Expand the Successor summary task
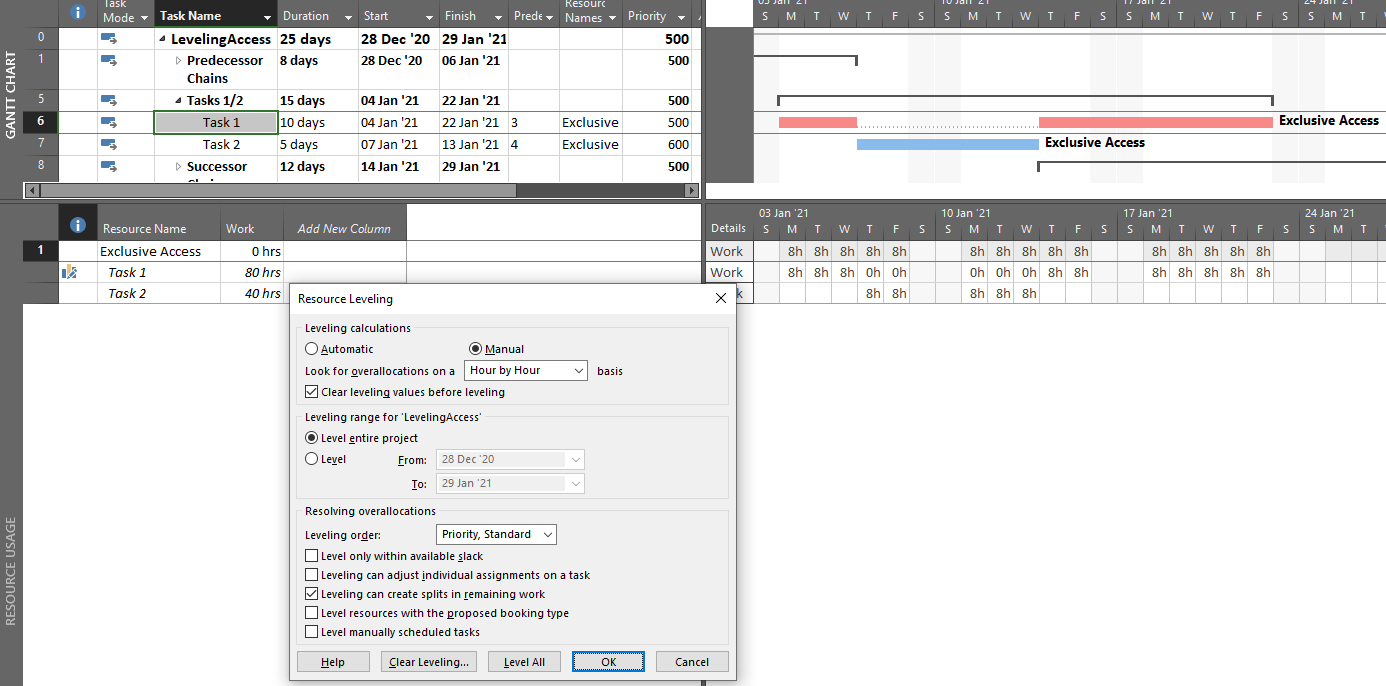Viewport: 1386px width, 686px height. click(x=179, y=166)
